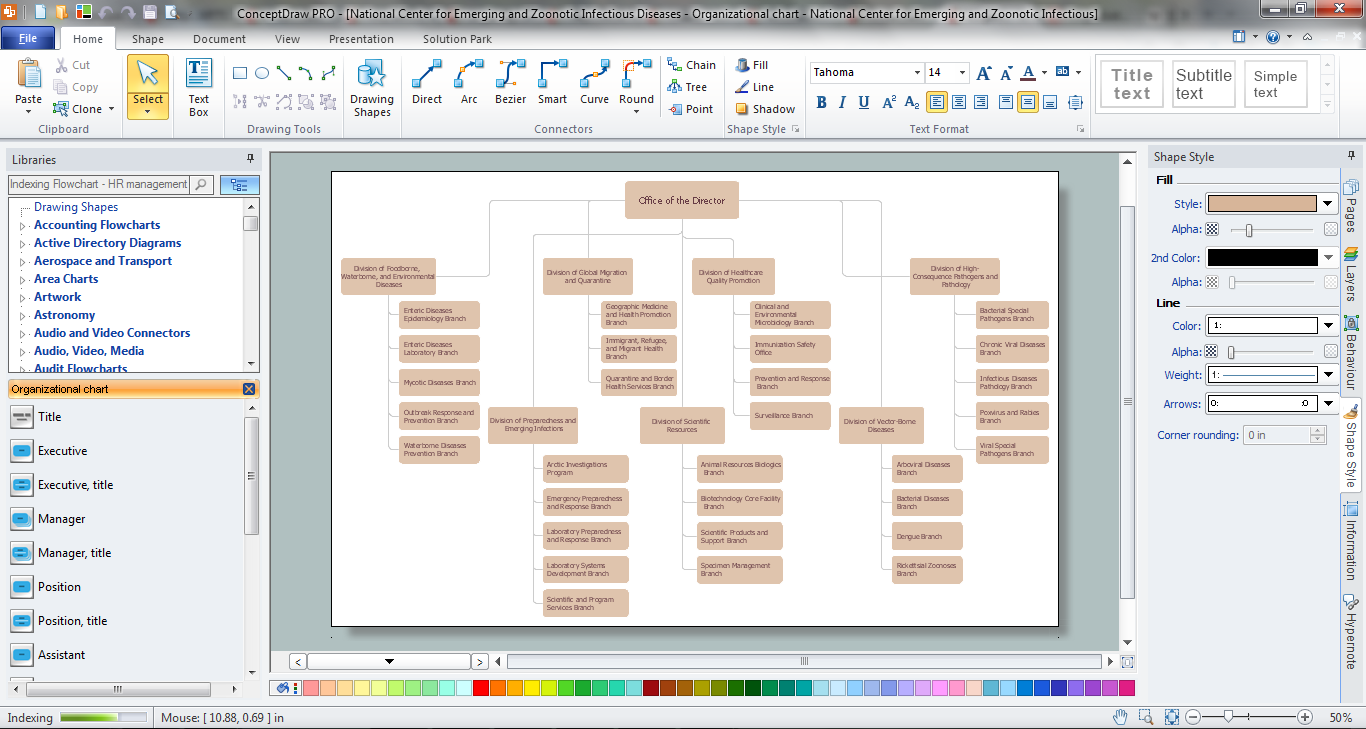Open the Drawing Shapes library
The width and height of the screenshot is (1366, 729).
[371, 87]
